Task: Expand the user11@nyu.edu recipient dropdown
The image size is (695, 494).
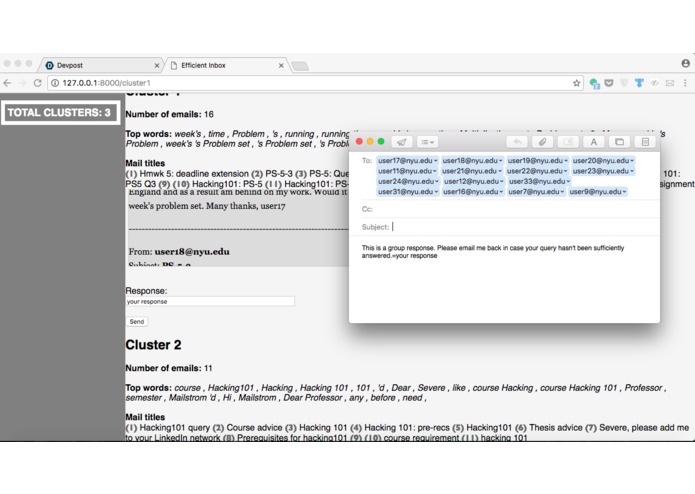Action: click(x=434, y=171)
